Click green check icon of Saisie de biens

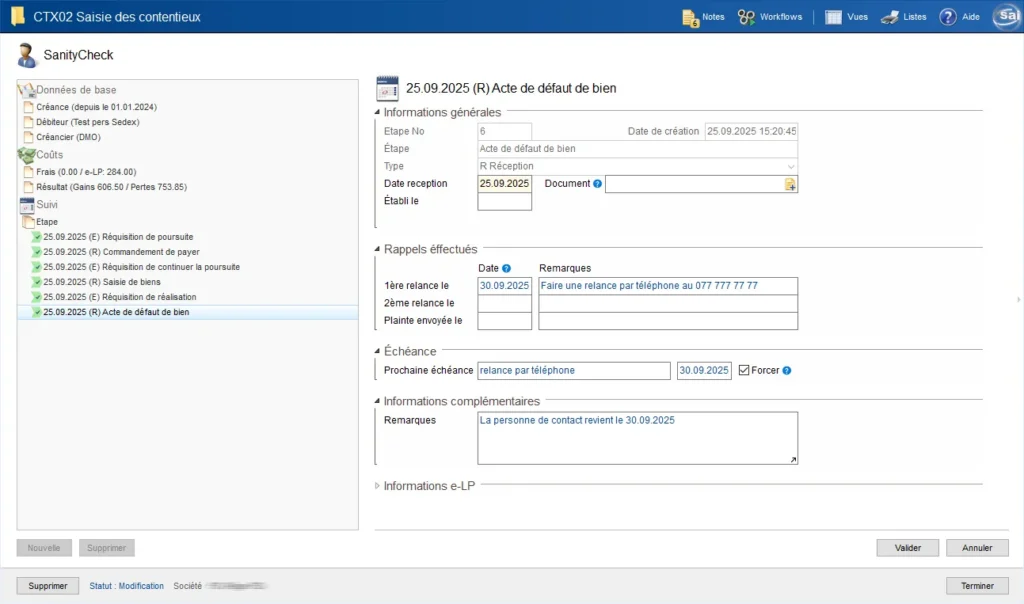37,282
